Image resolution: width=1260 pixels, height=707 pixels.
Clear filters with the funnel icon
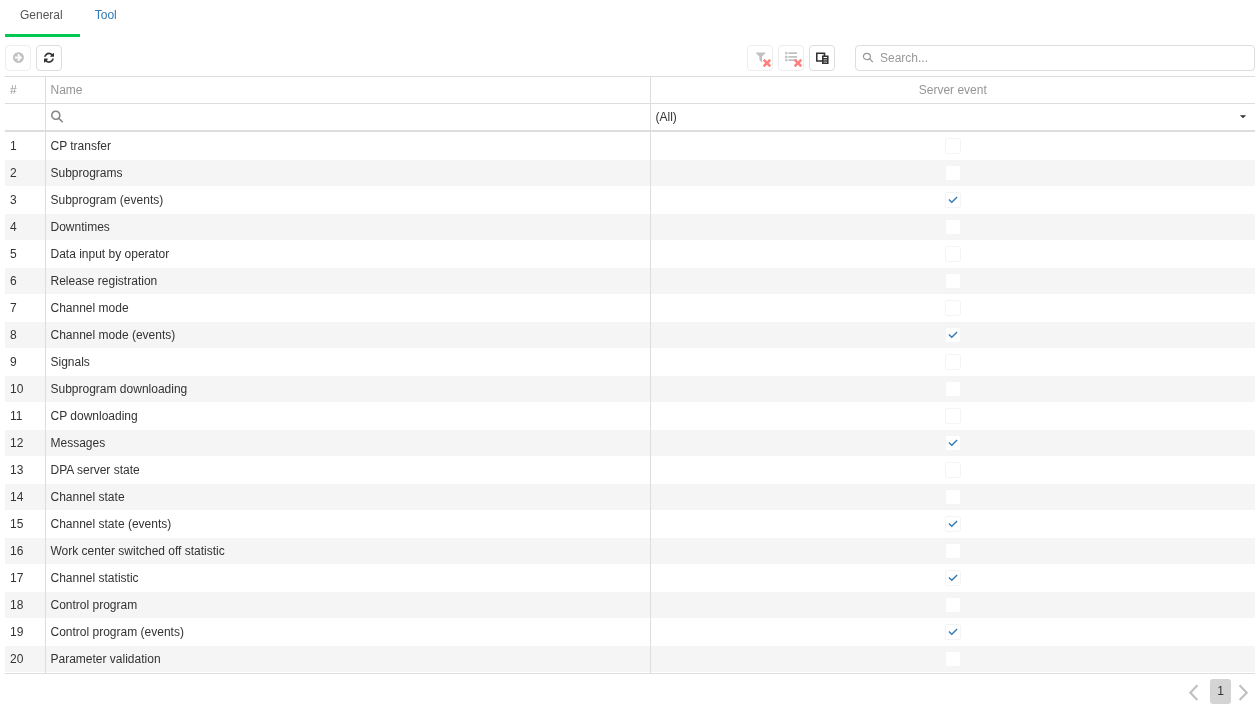760,58
